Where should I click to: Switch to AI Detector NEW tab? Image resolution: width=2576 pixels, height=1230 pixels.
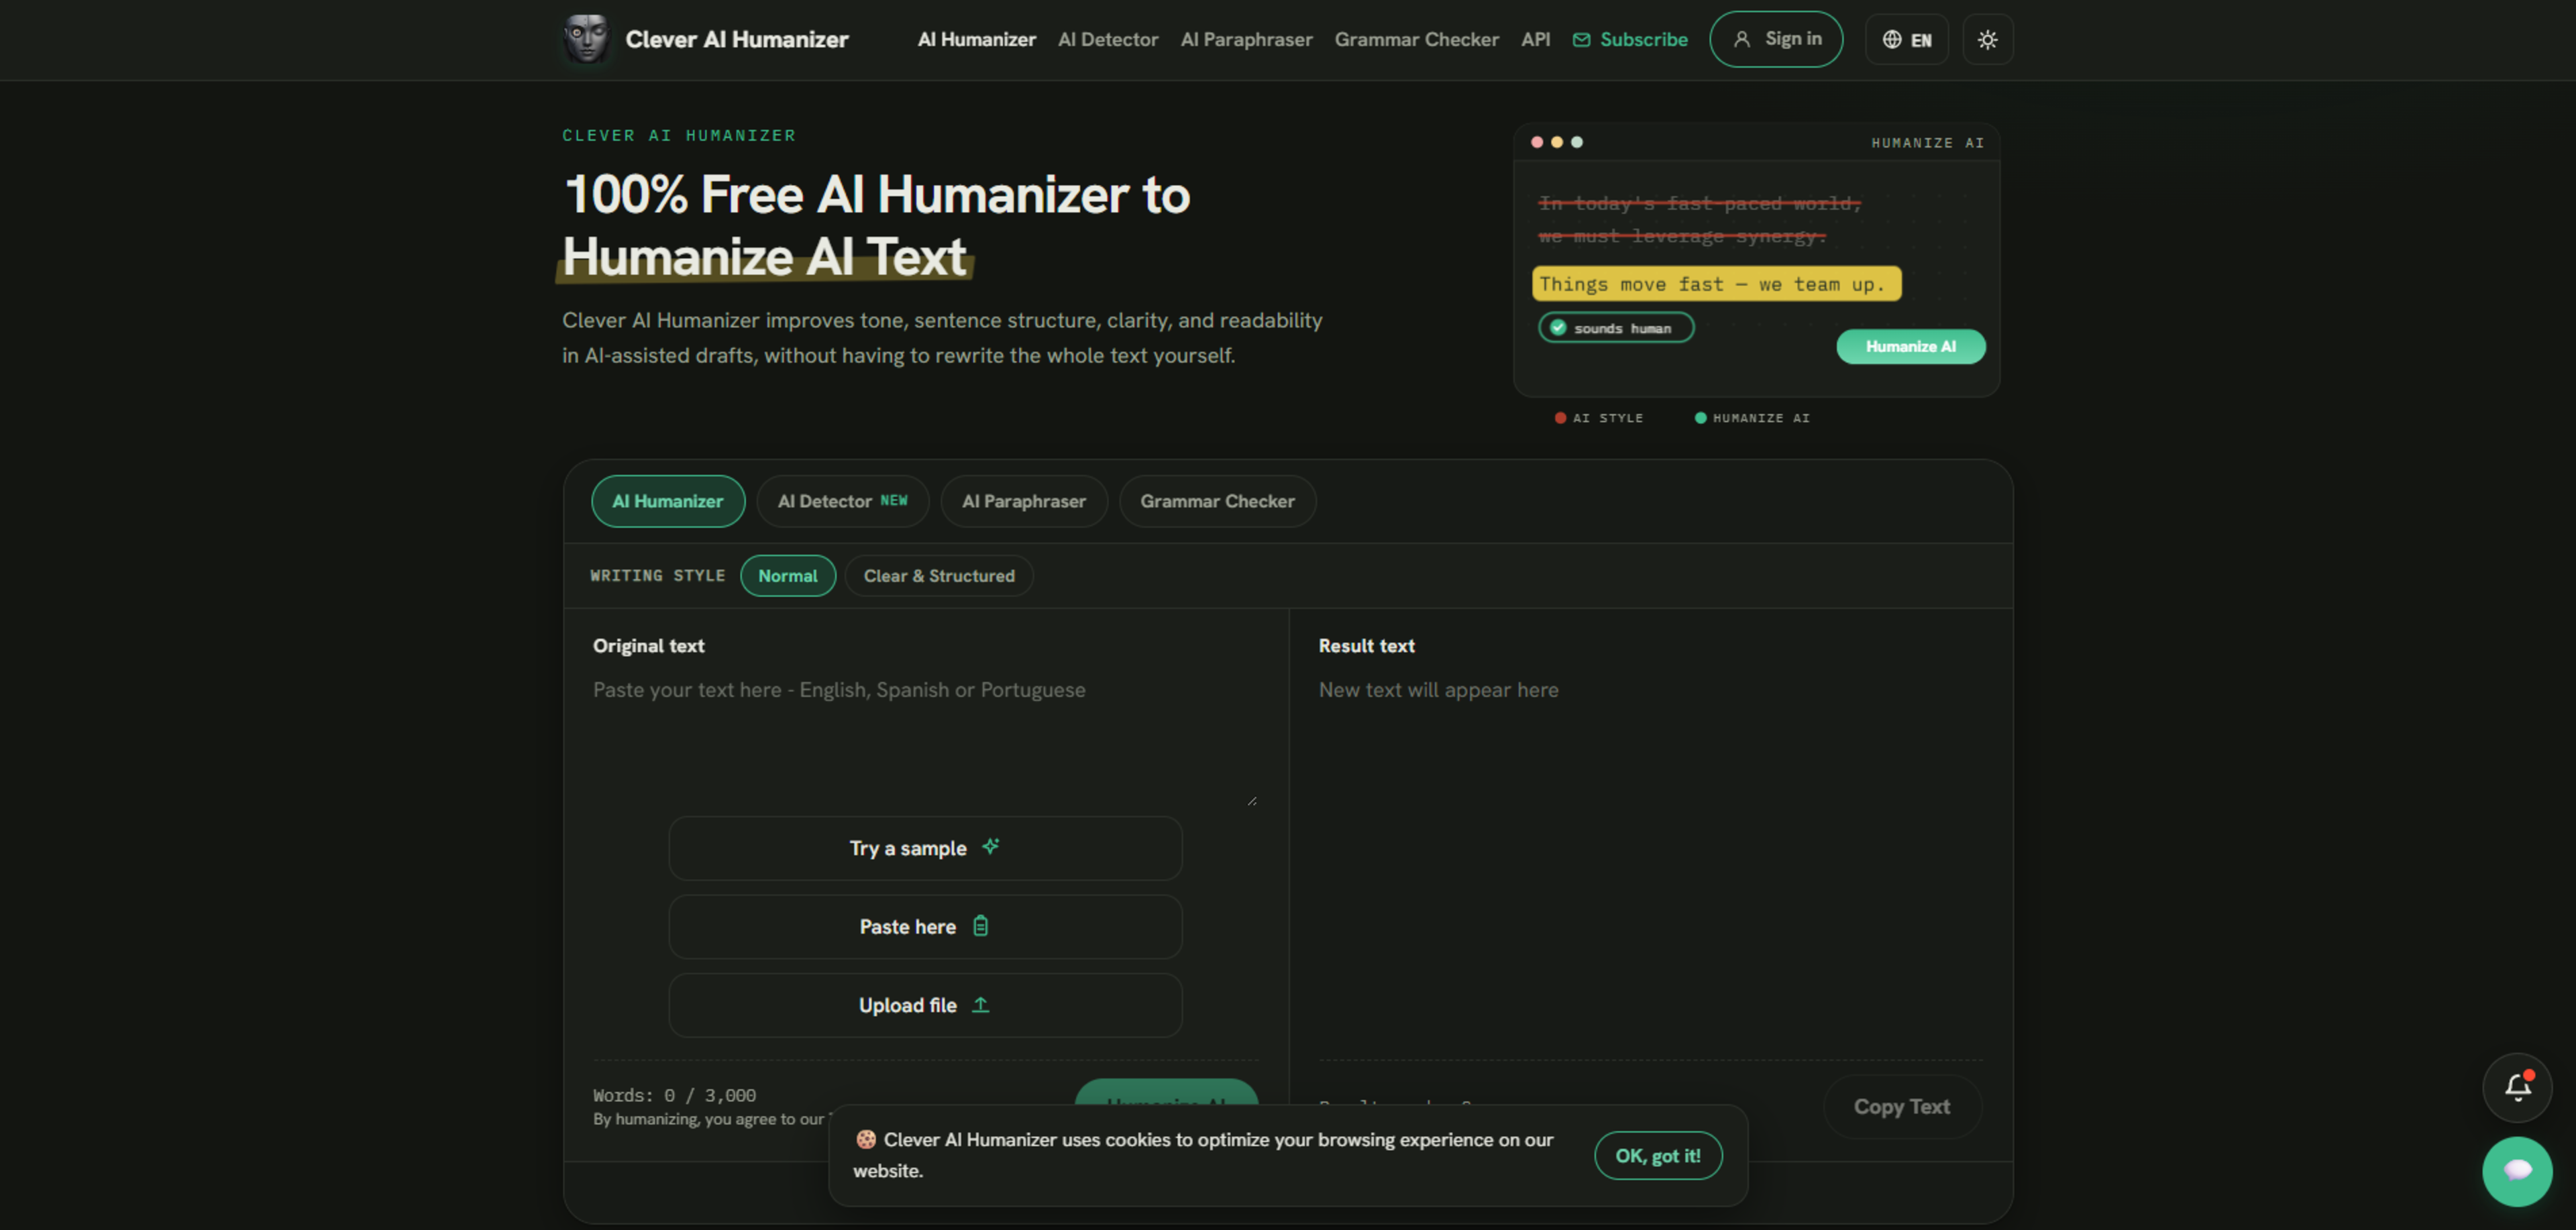[842, 501]
